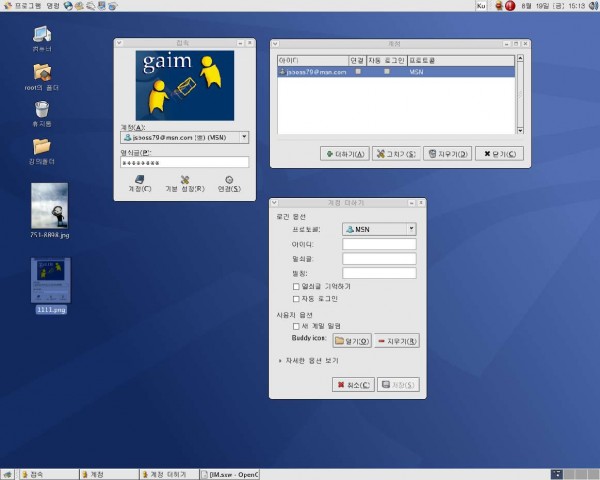Expand the Show more options section
The image size is (600, 480).
point(308,361)
